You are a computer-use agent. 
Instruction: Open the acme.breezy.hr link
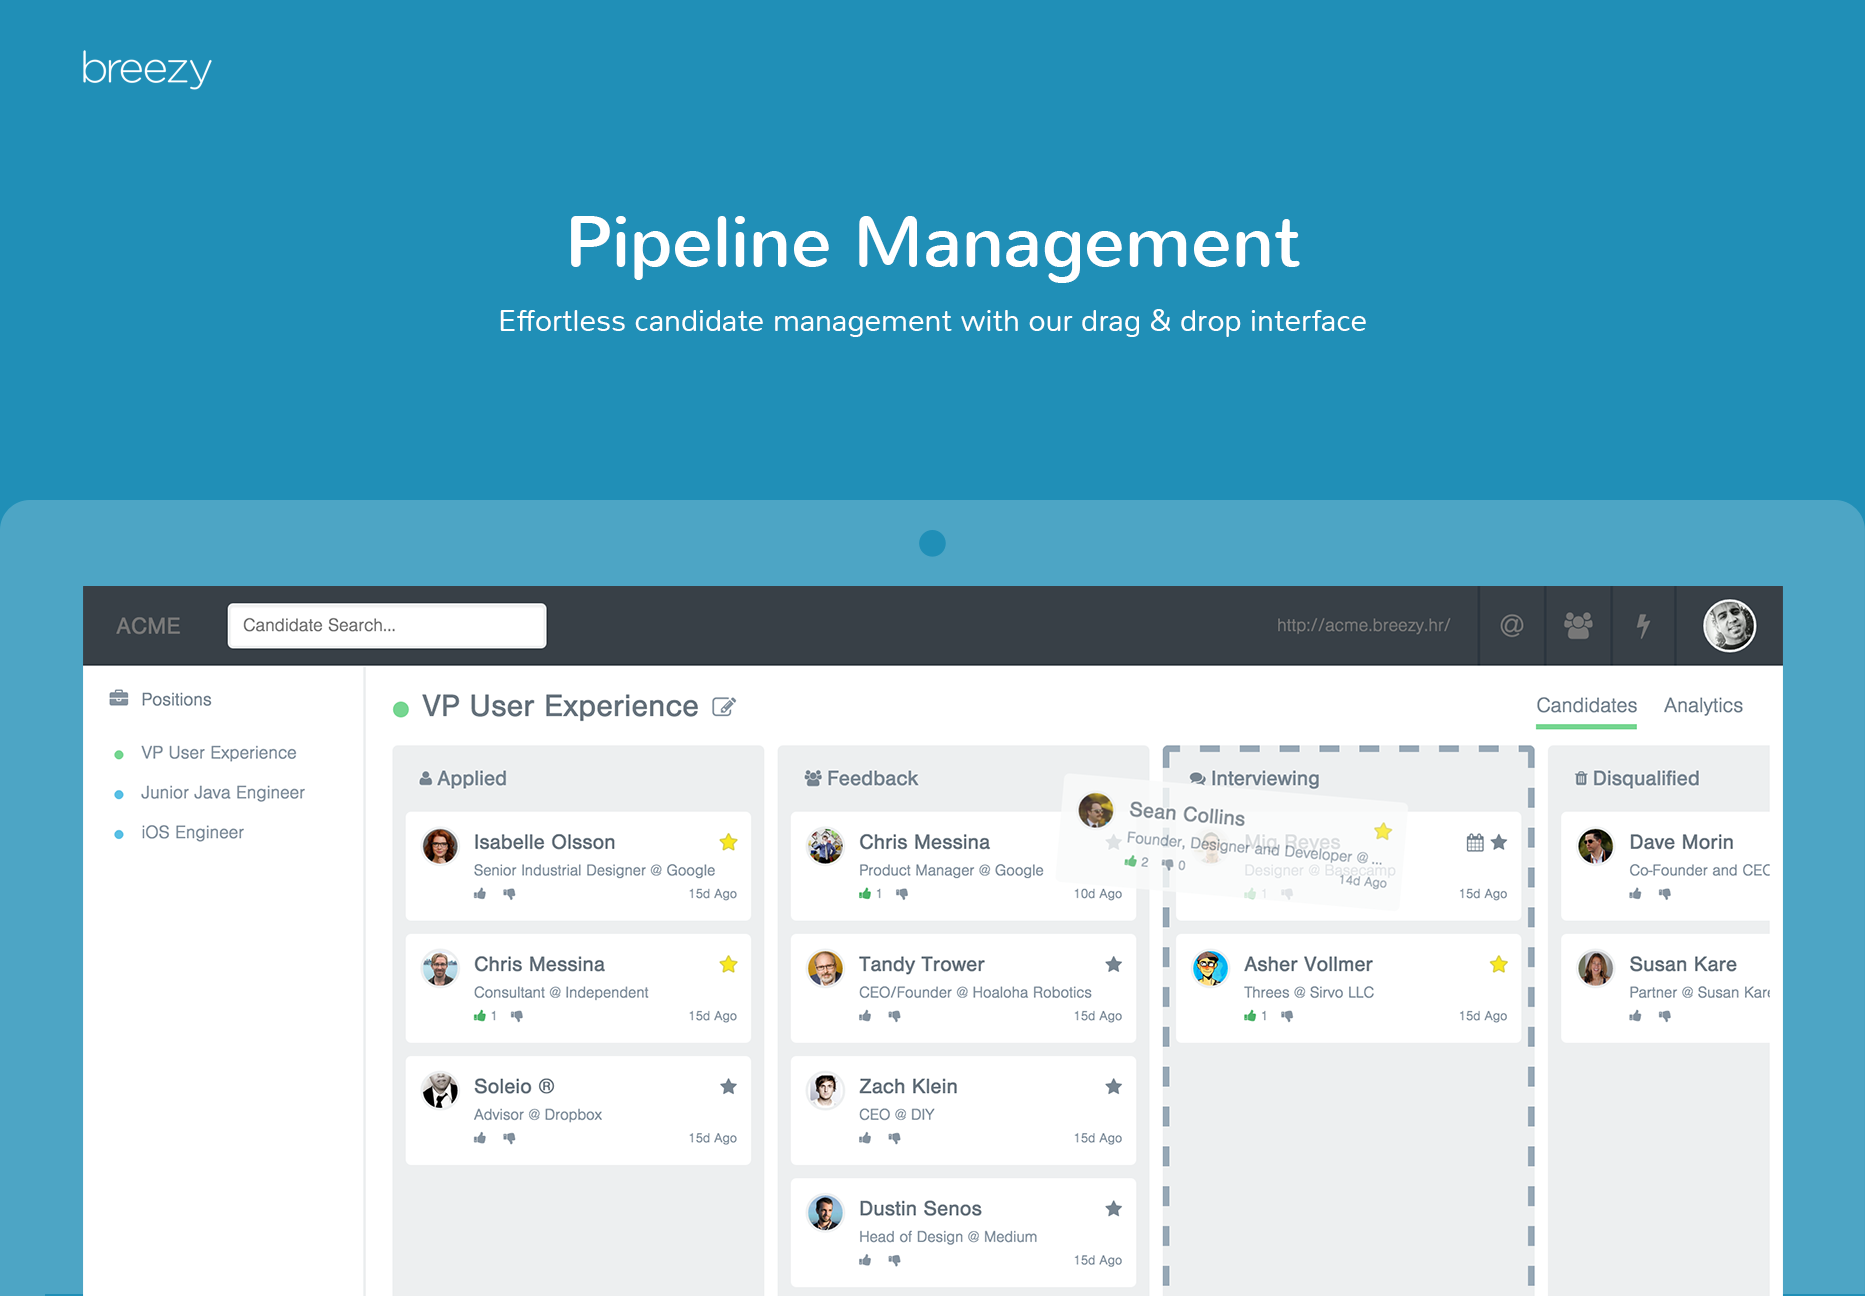[1362, 626]
